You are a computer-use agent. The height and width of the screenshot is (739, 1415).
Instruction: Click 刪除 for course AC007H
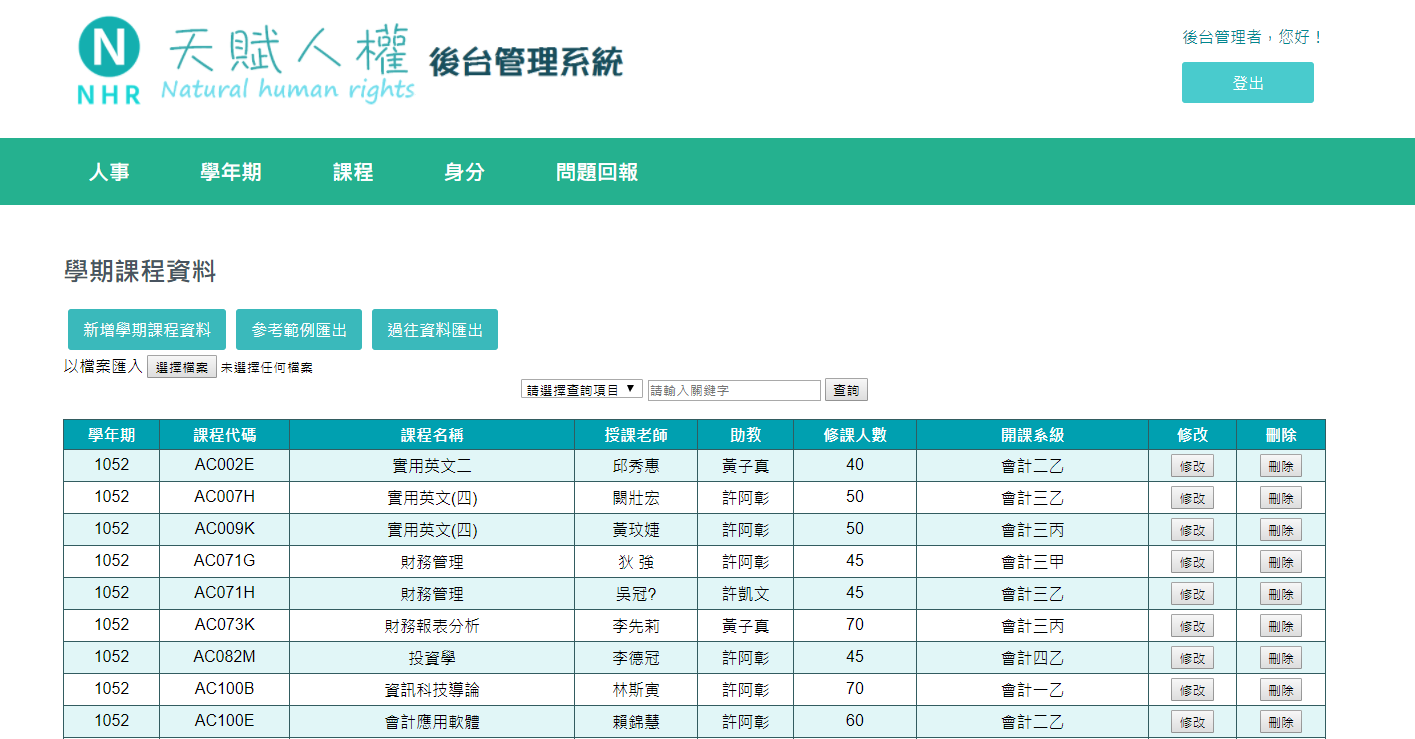(x=1280, y=498)
